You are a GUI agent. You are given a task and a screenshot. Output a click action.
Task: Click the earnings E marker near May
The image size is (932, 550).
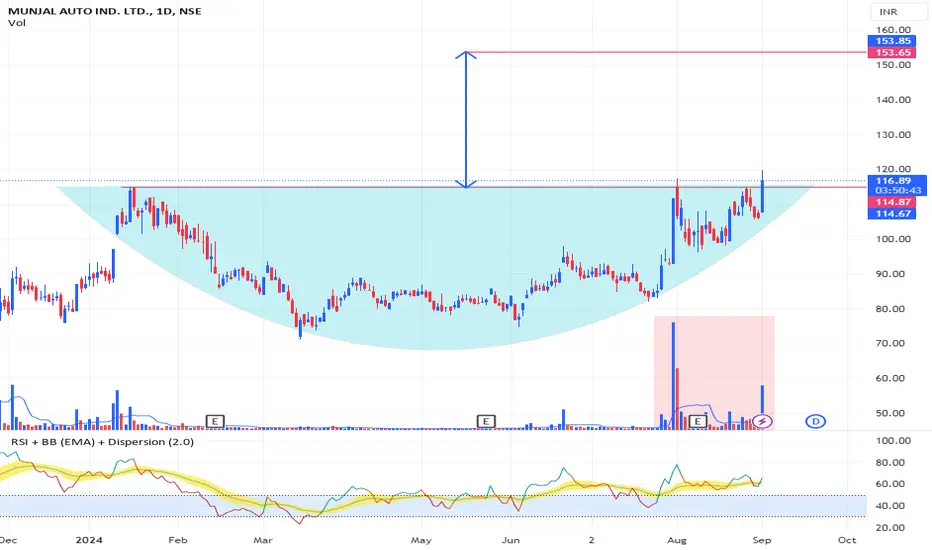coord(486,421)
